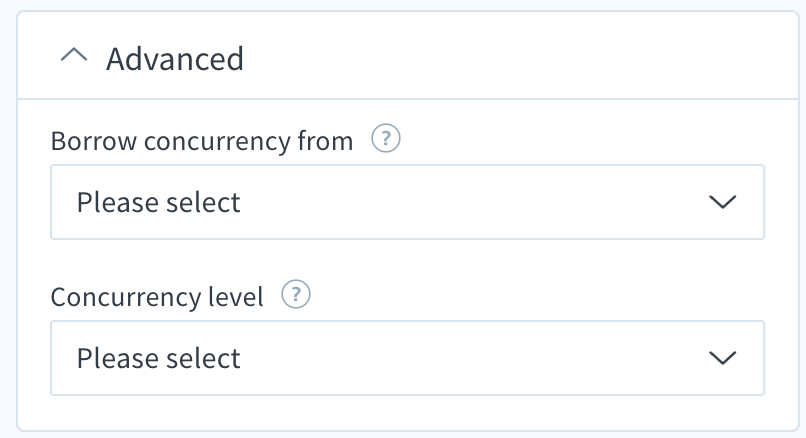Click the upward caret left of Advanced
The height and width of the screenshot is (438, 806).
click(x=74, y=56)
